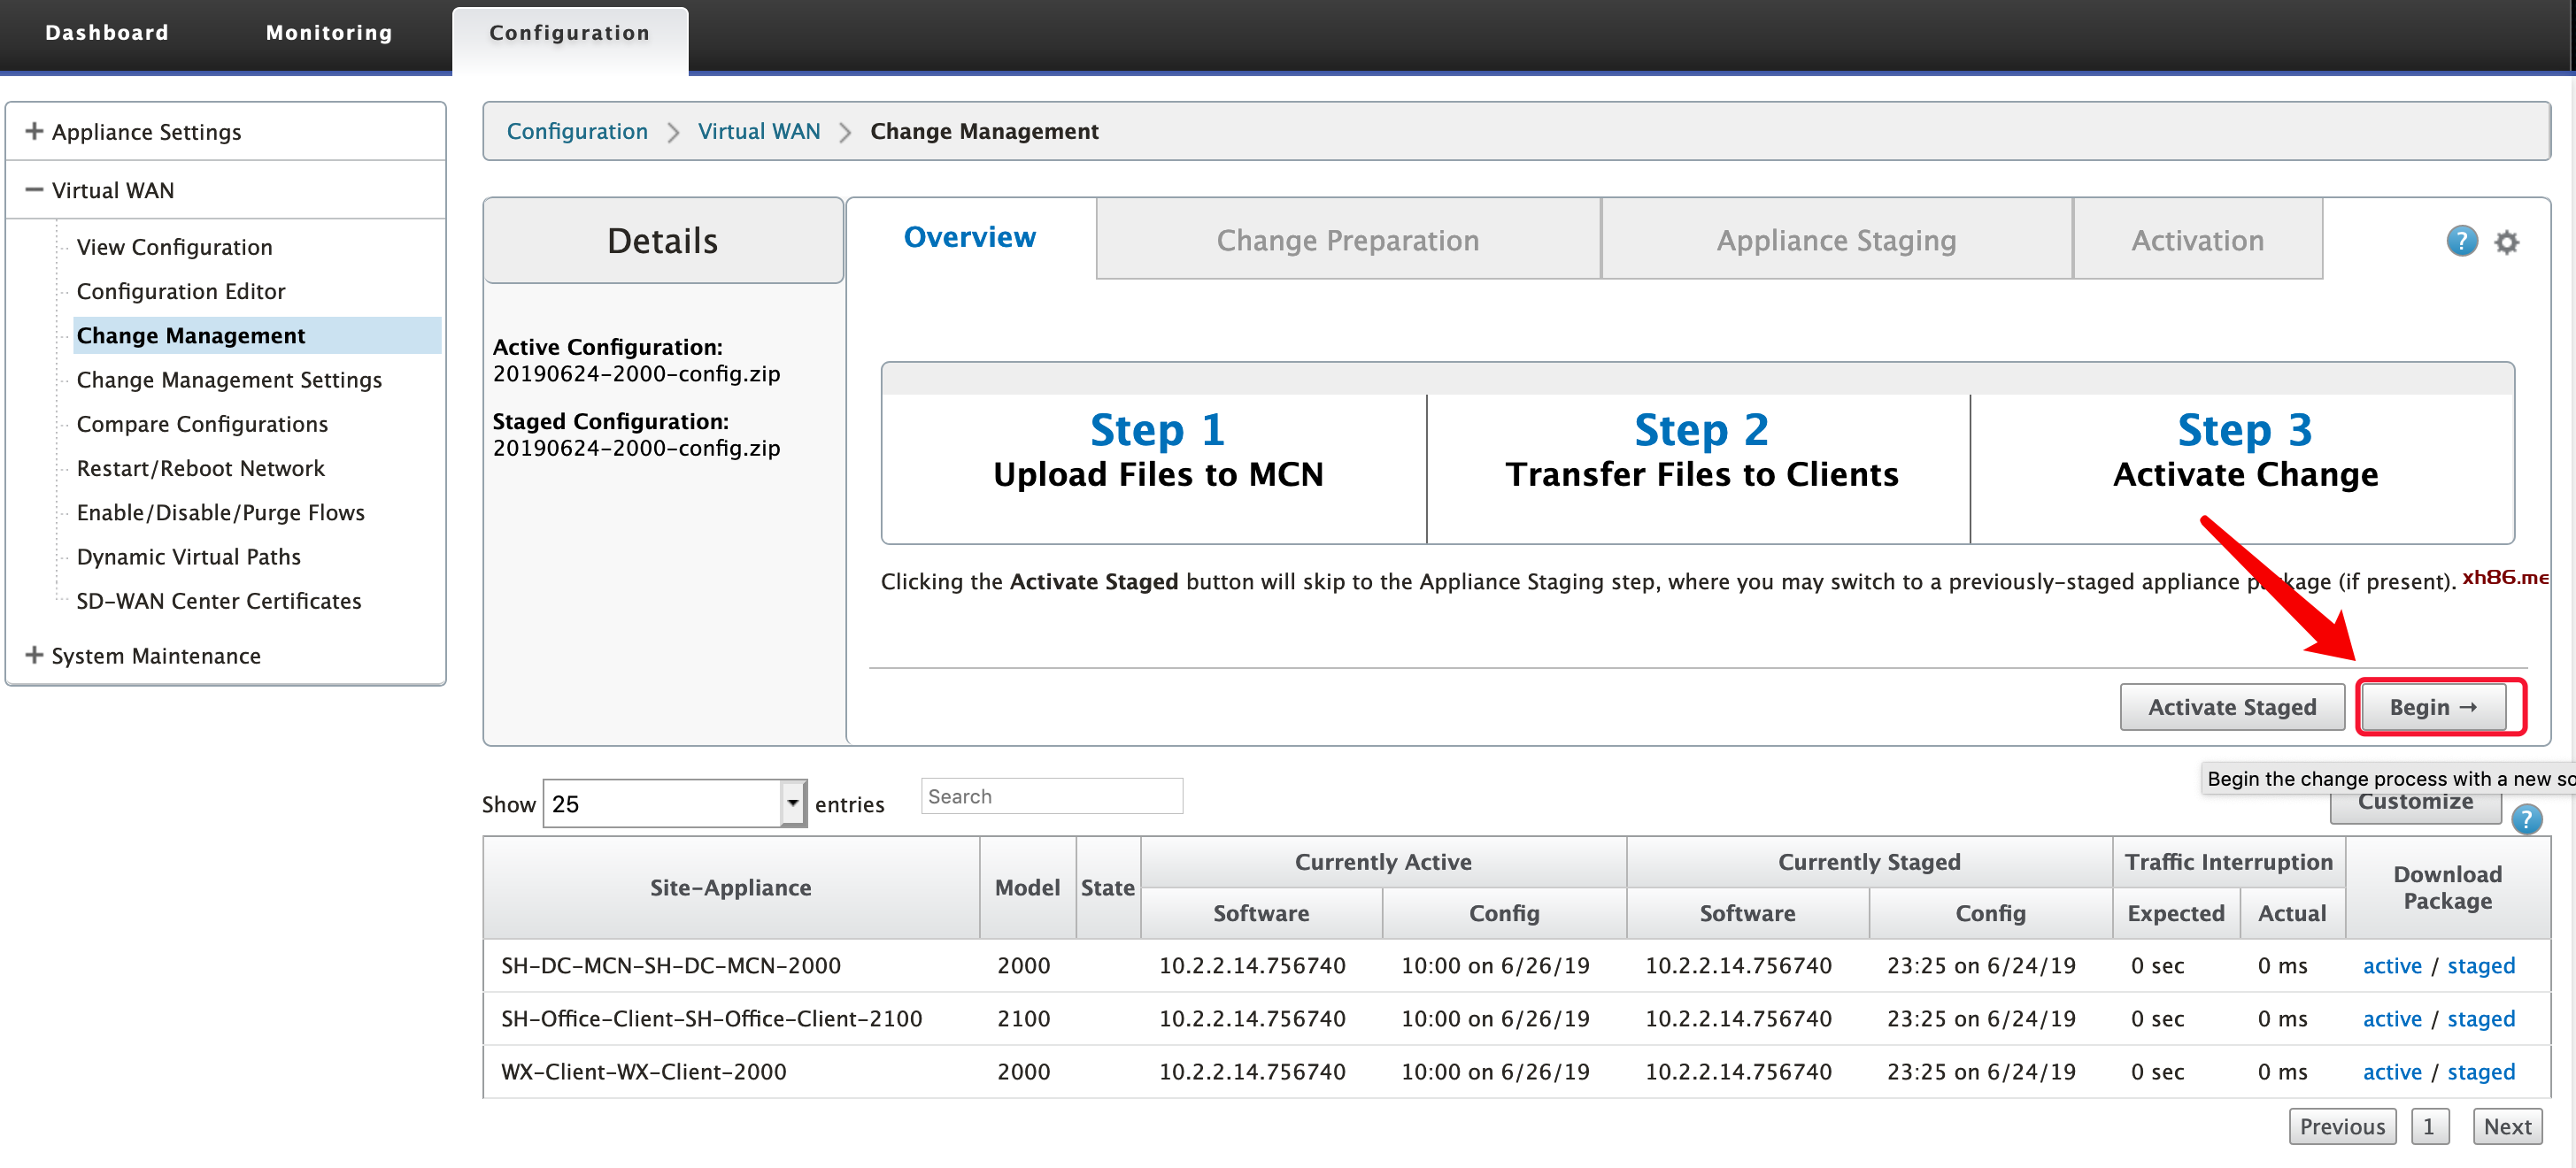Download staged package for SH-Office-Client
The width and height of the screenshot is (2576, 1168).
(x=2480, y=1018)
